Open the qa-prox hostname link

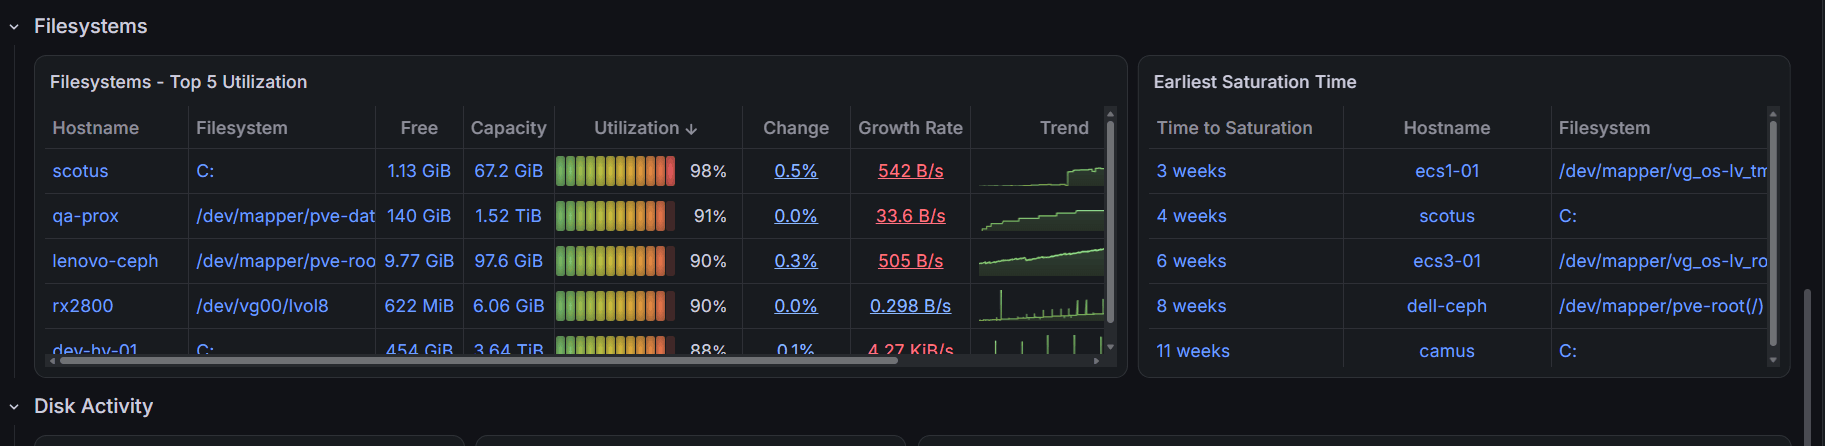85,216
